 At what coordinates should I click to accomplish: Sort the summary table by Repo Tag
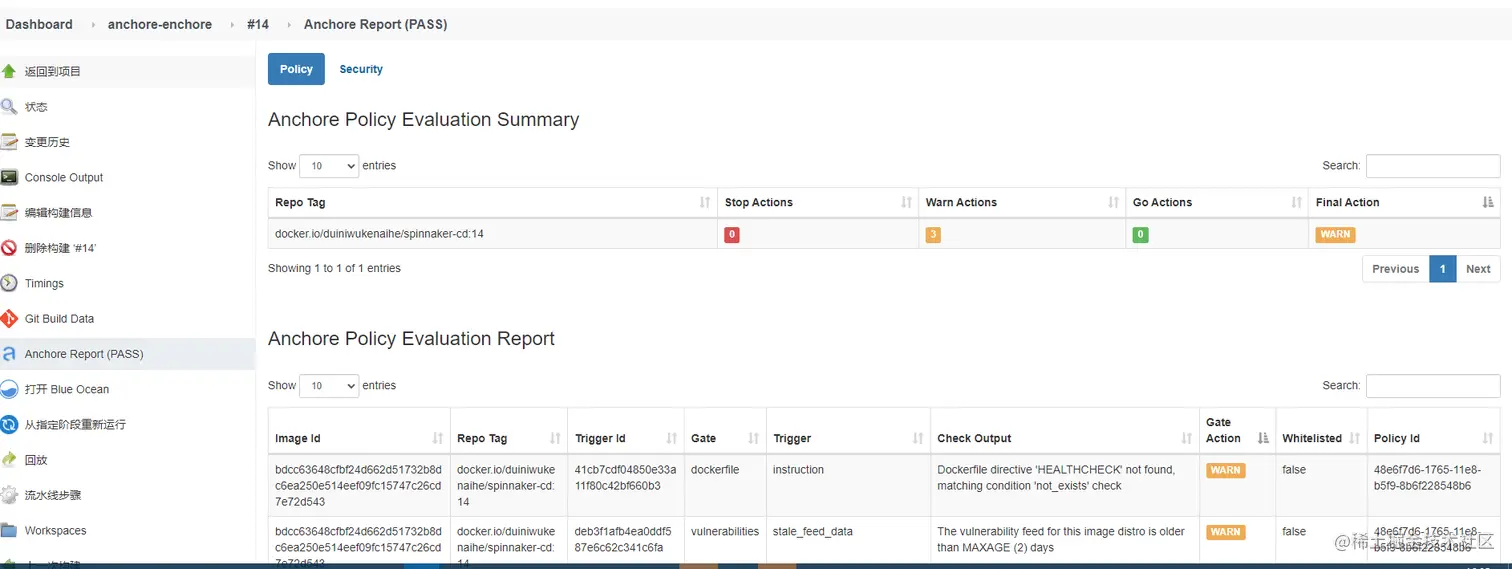492,202
